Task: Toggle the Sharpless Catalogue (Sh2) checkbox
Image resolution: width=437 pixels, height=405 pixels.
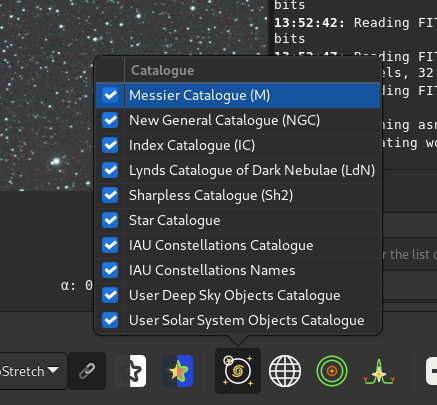Action: pyautogui.click(x=110, y=195)
